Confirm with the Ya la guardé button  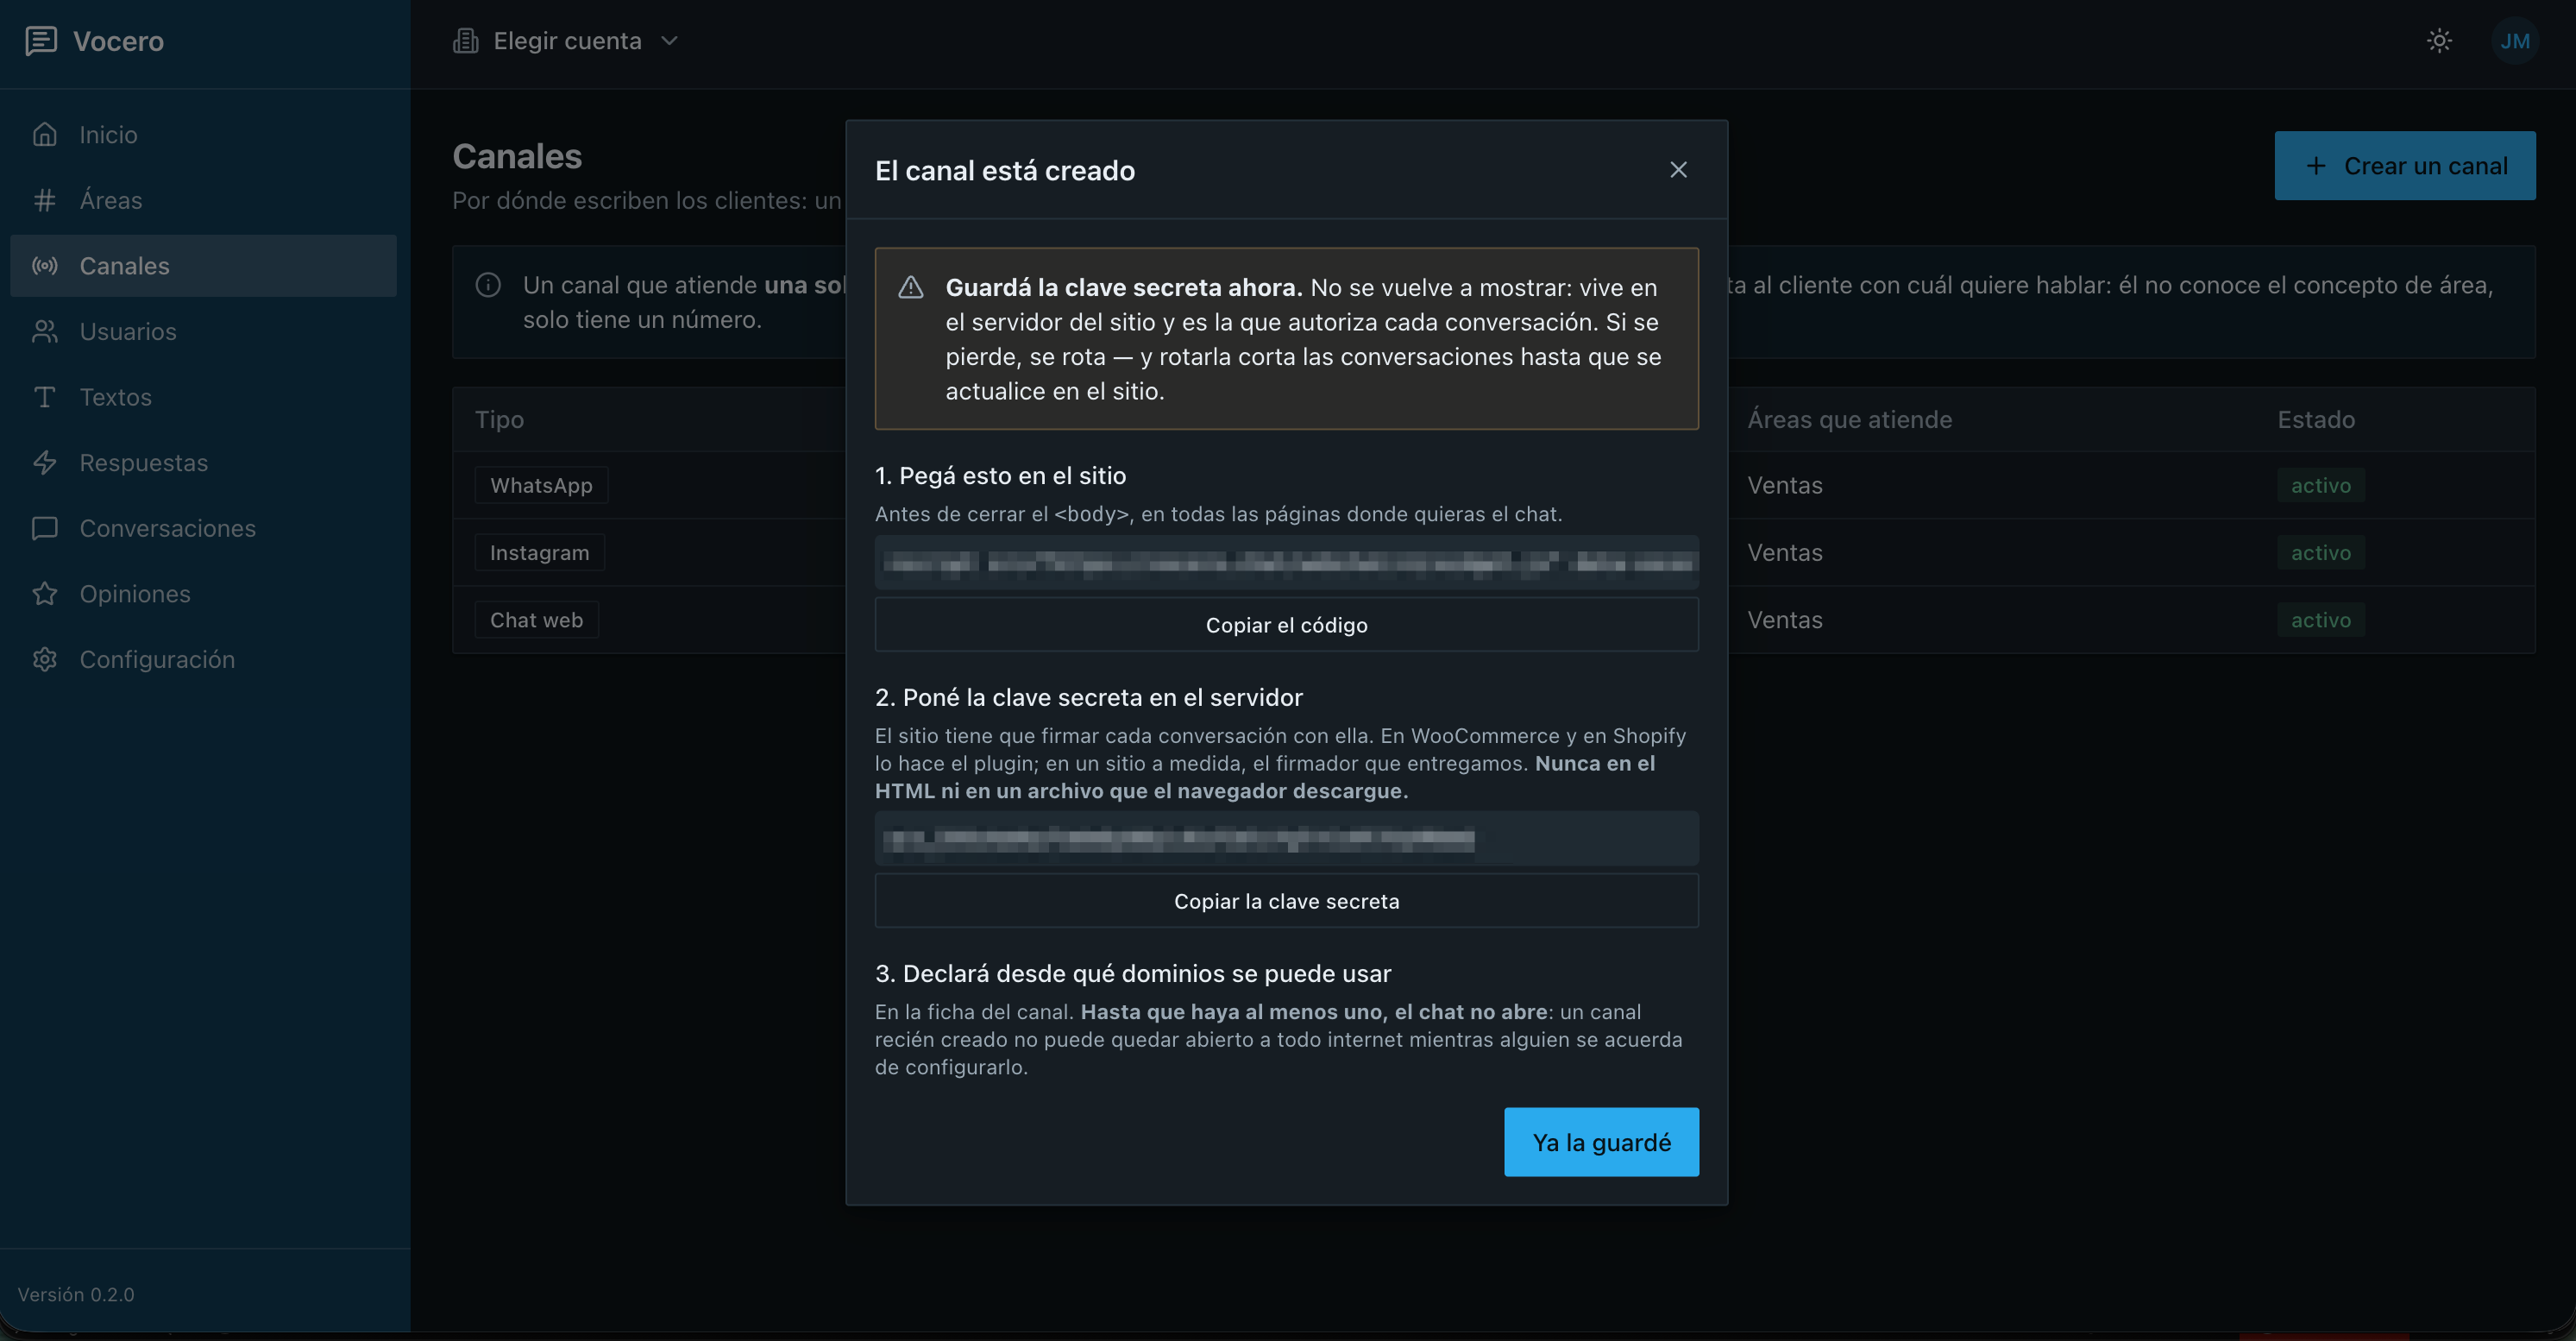click(x=1601, y=1142)
